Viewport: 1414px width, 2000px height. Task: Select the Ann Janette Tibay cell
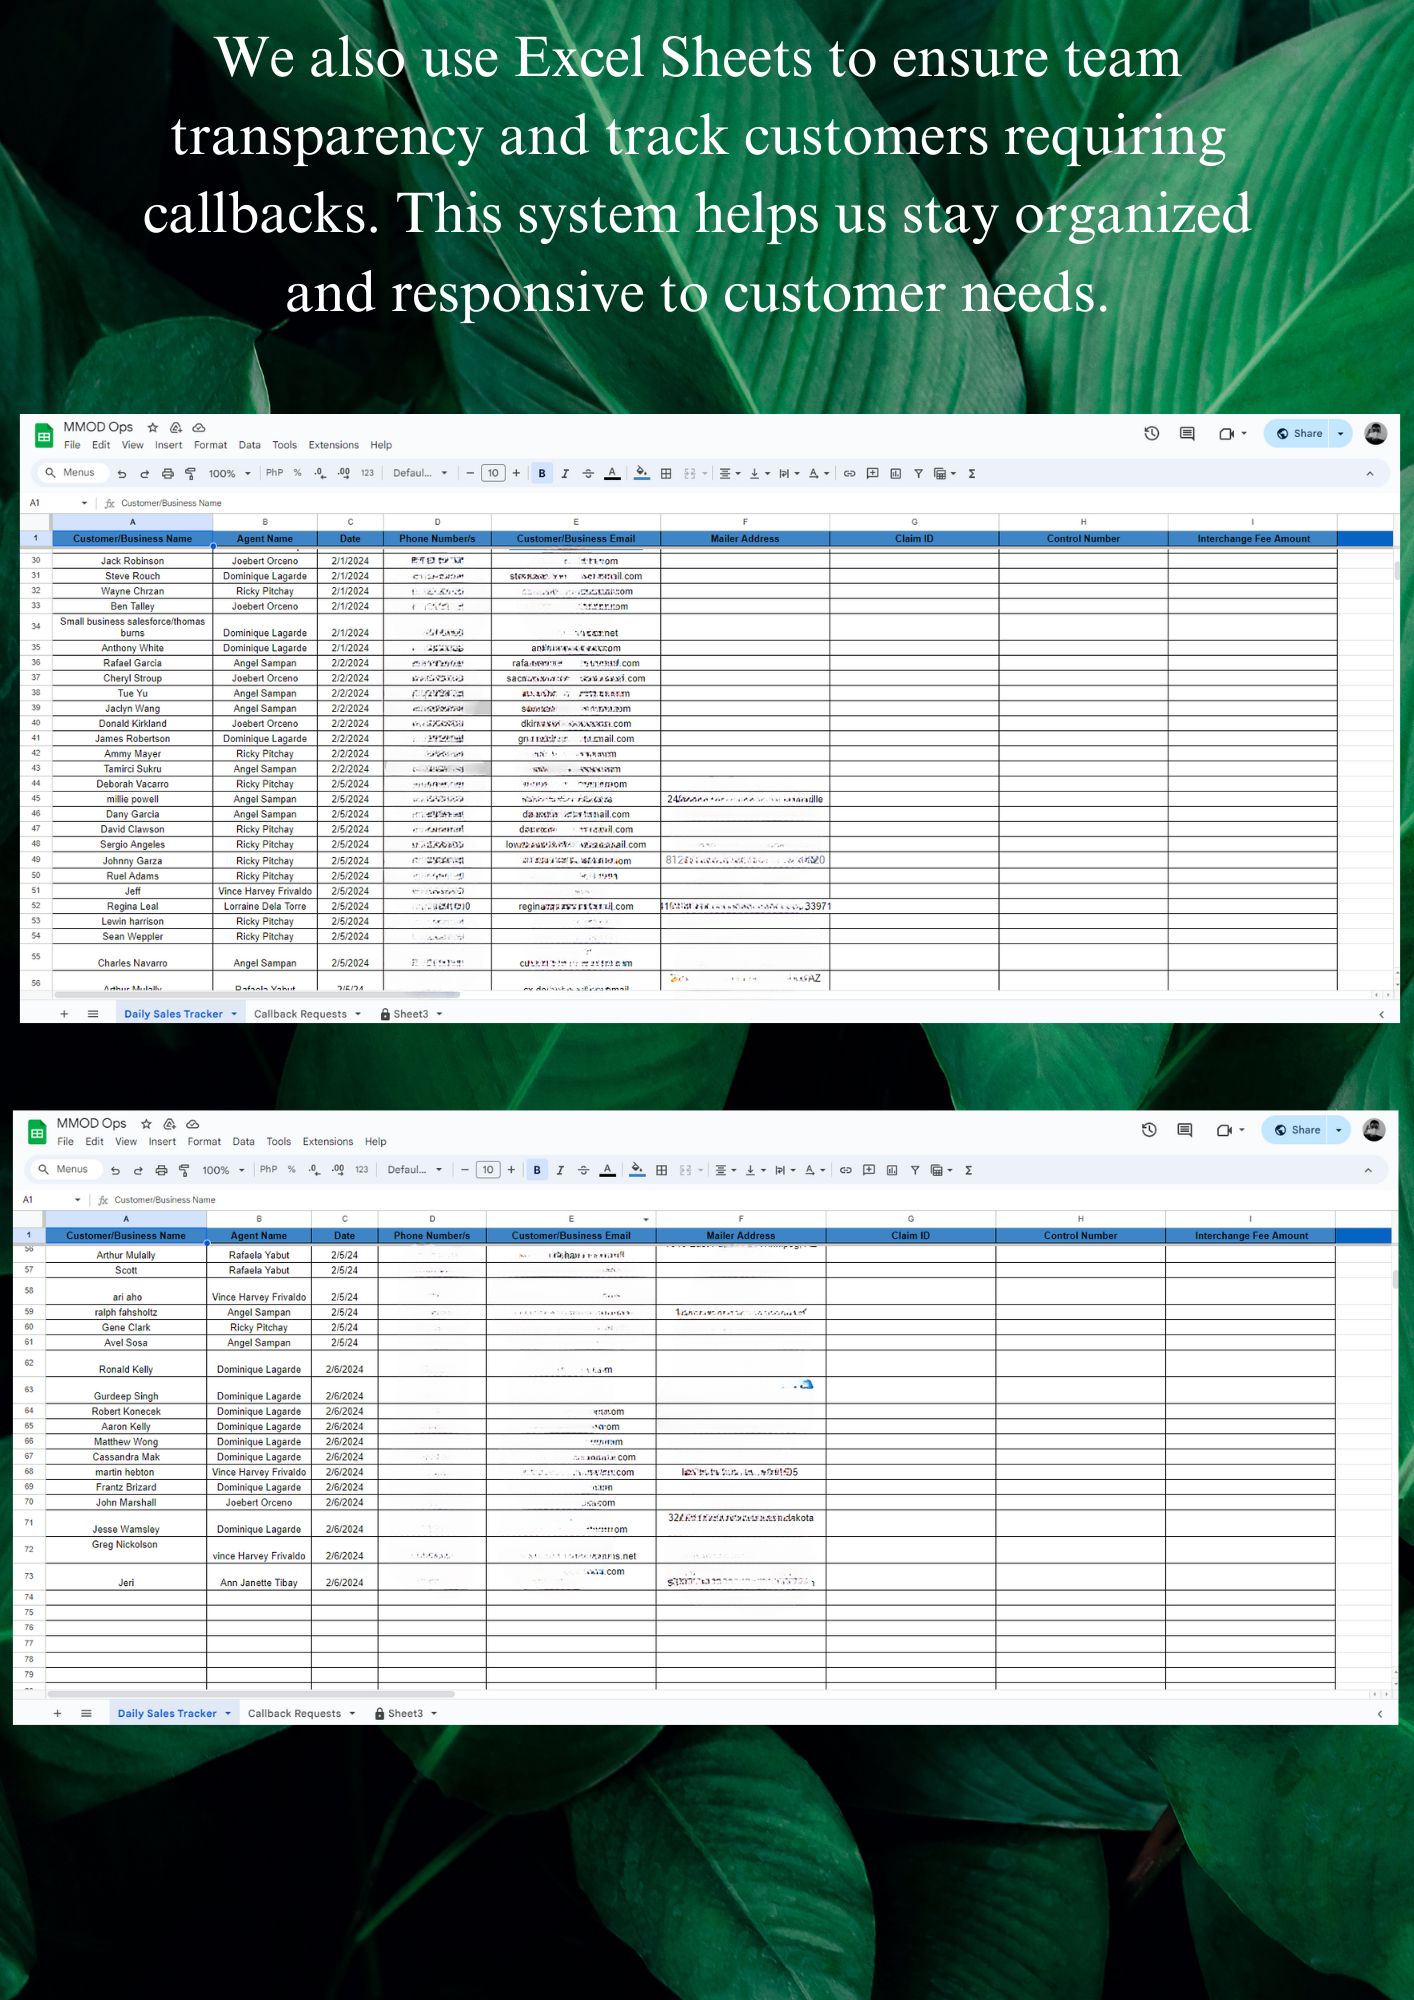coord(259,1578)
